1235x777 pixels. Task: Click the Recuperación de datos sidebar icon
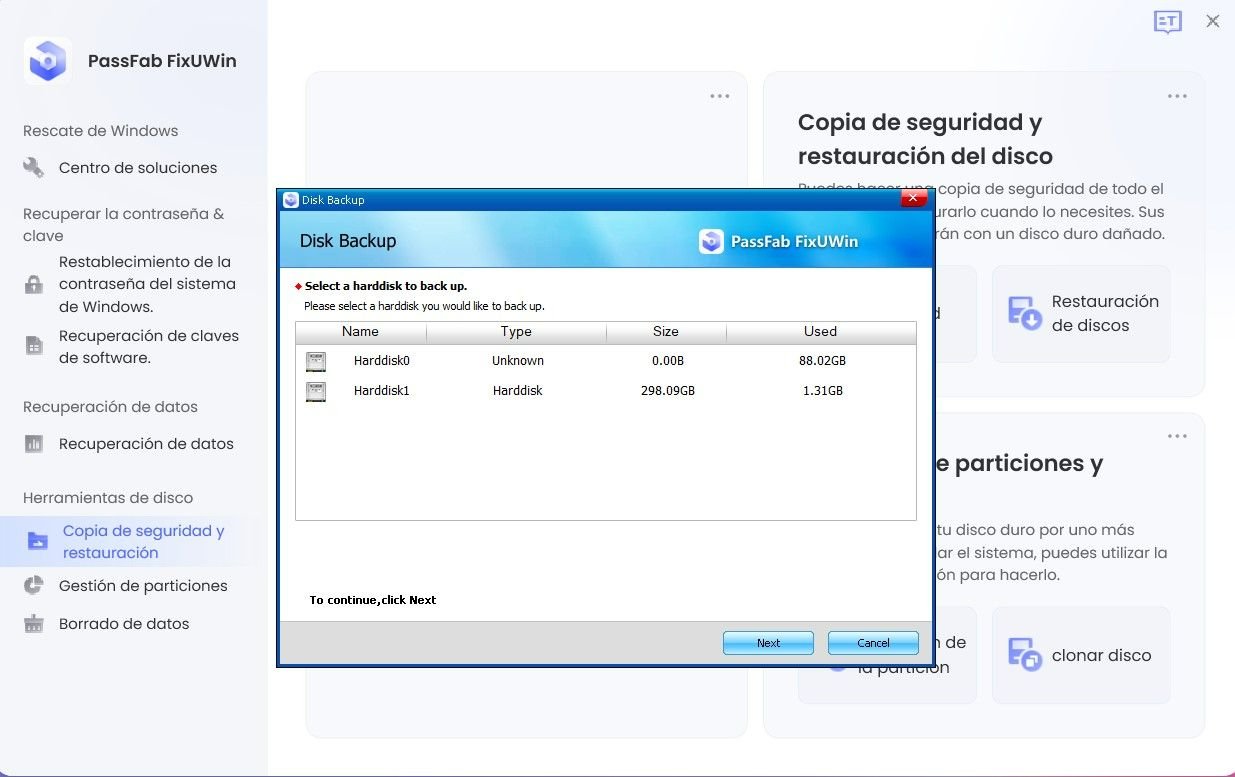[33, 443]
